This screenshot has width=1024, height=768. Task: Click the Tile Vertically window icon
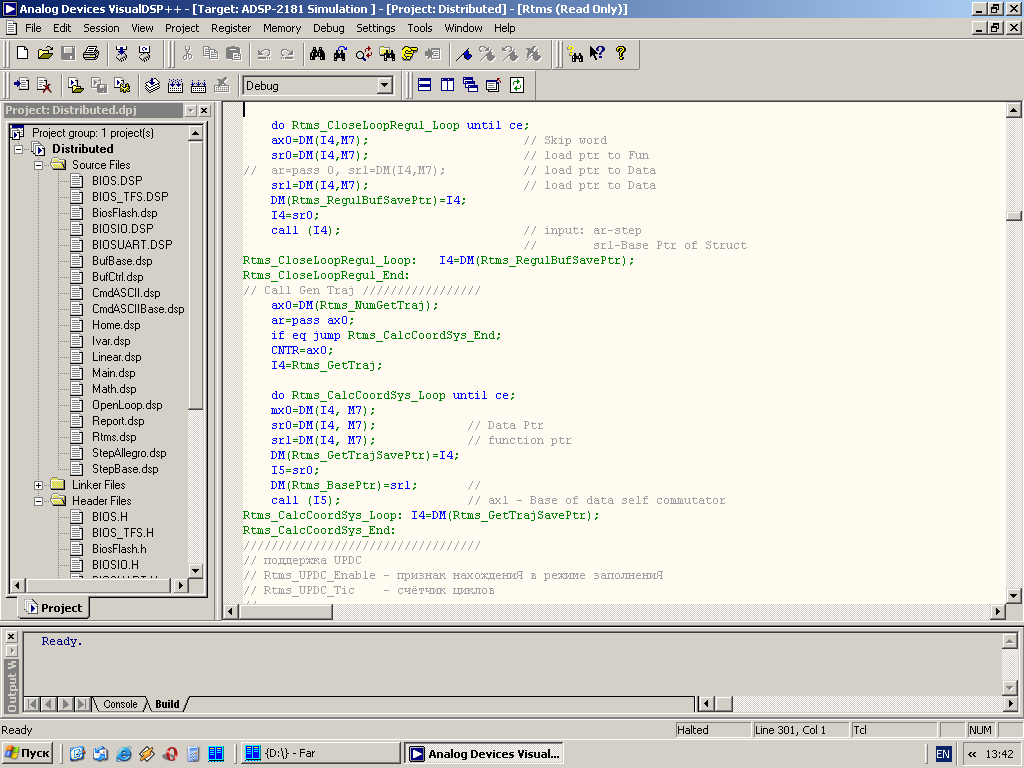click(x=447, y=85)
